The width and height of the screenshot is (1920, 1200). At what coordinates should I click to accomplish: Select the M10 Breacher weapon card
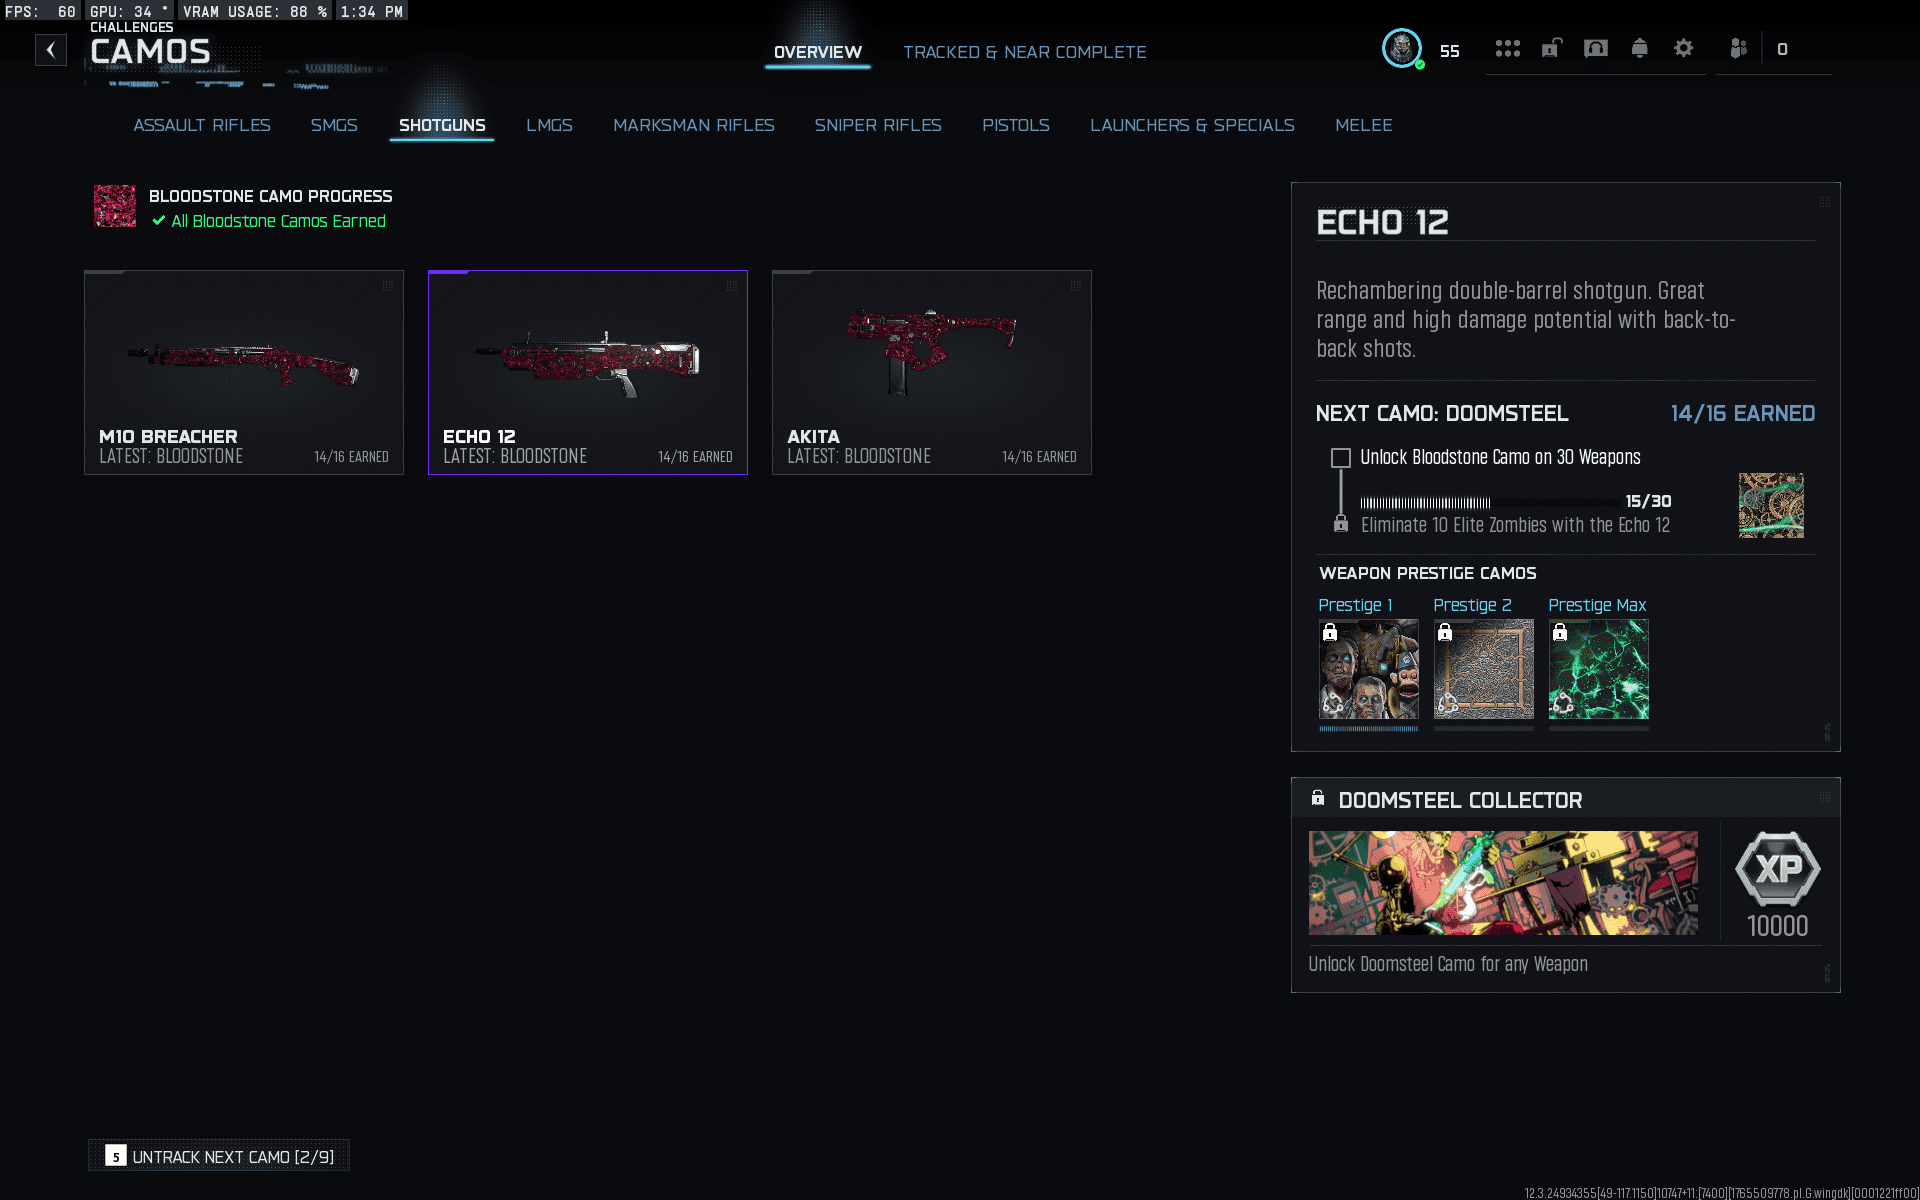pos(244,372)
